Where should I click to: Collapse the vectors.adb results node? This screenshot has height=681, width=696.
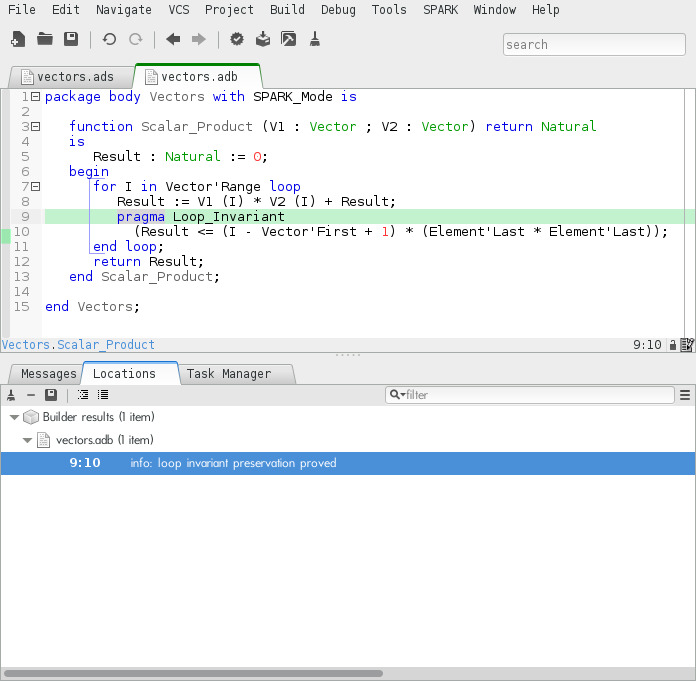click(x=28, y=440)
